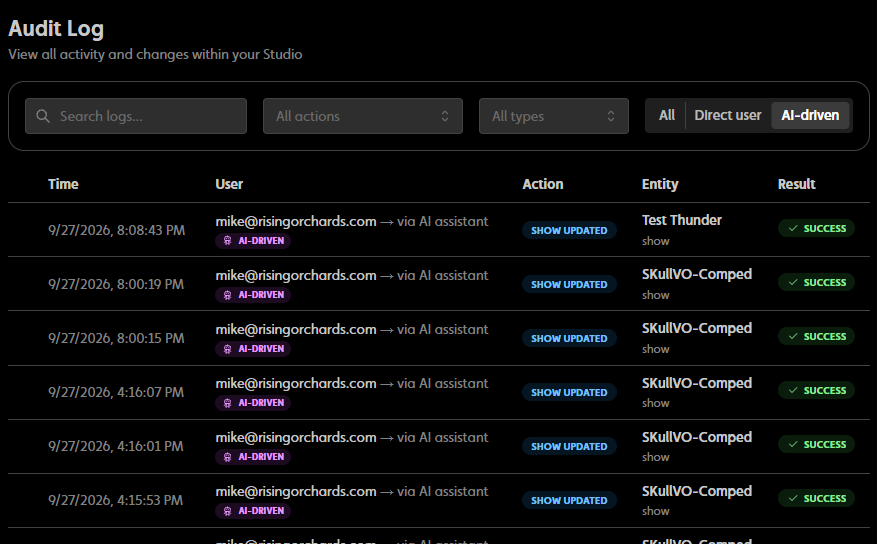
Task: Click SHOW UPDATED badge in 8:08:43 PM row
Action: [x=569, y=230]
